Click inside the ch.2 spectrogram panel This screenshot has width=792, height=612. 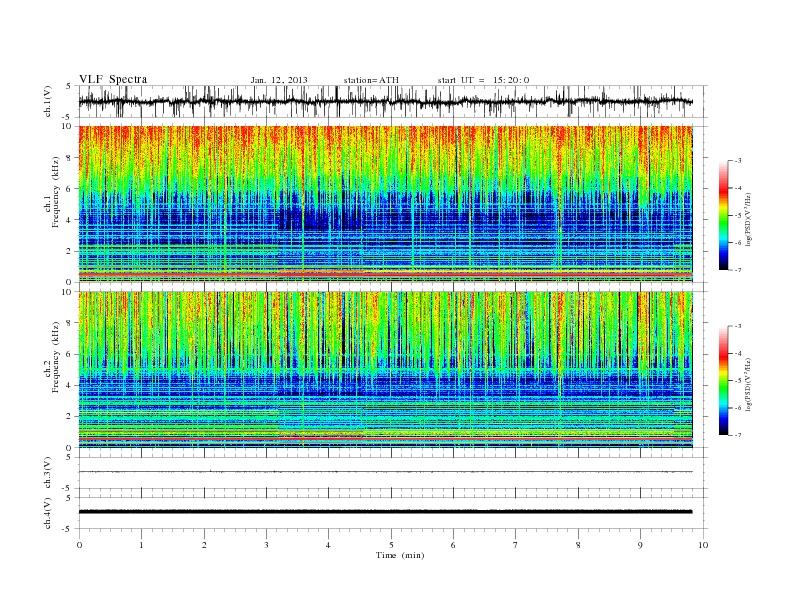pyautogui.click(x=385, y=370)
